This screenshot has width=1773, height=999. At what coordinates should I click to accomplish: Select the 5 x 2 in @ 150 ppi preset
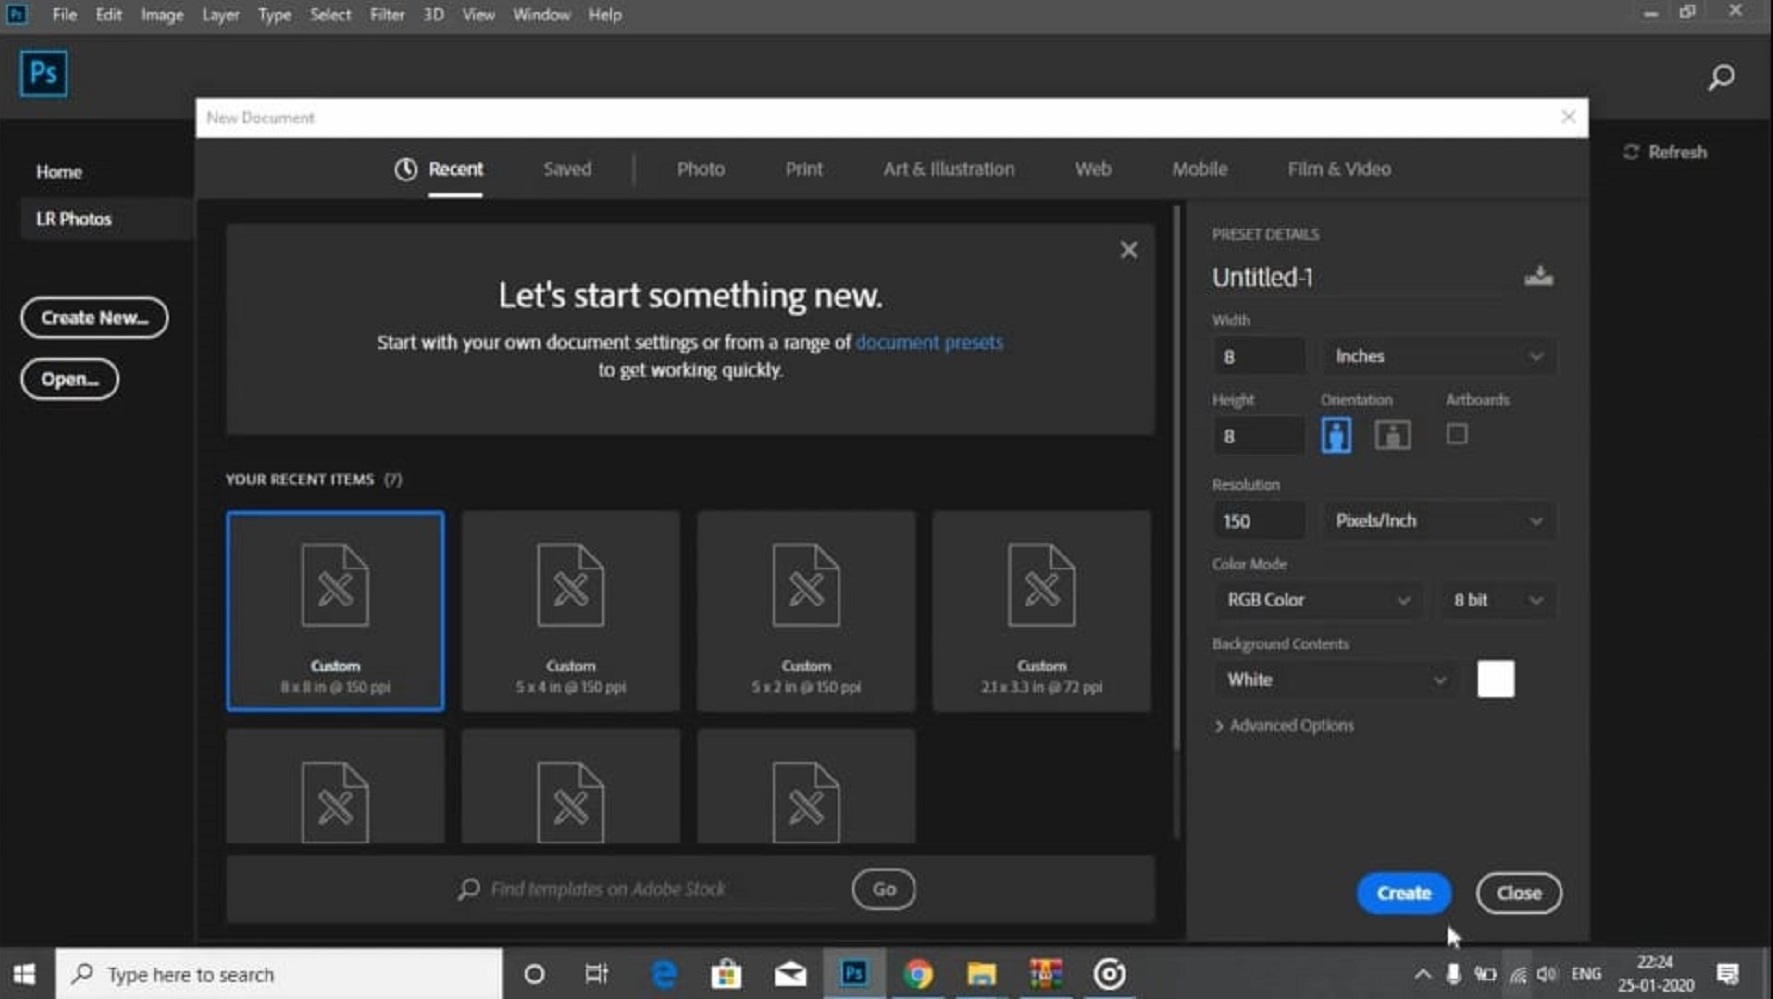(x=806, y=611)
